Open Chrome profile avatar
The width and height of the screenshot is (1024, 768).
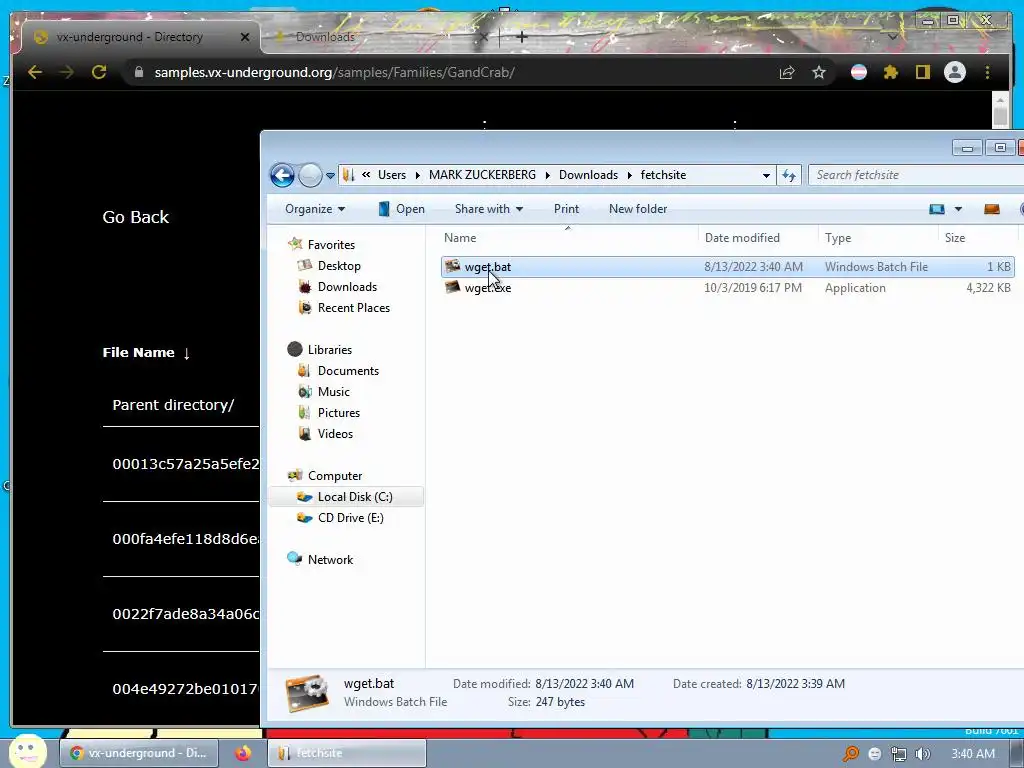tap(955, 72)
